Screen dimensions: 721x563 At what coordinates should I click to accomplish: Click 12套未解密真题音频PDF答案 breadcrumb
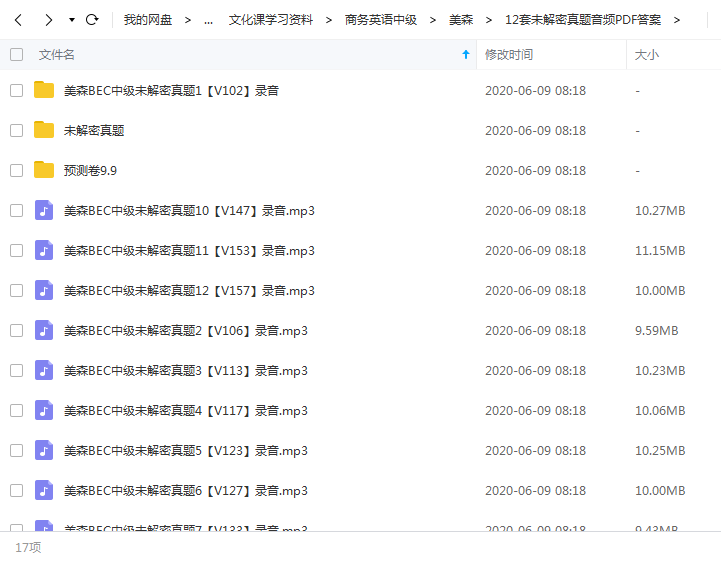click(x=583, y=20)
